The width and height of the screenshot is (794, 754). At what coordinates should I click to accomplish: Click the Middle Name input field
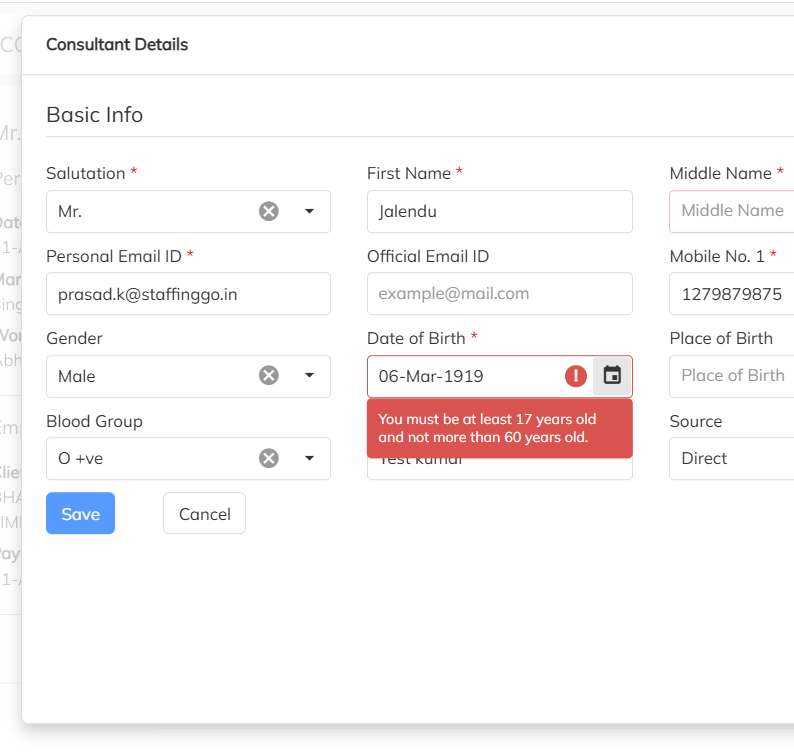pyautogui.click(x=732, y=211)
